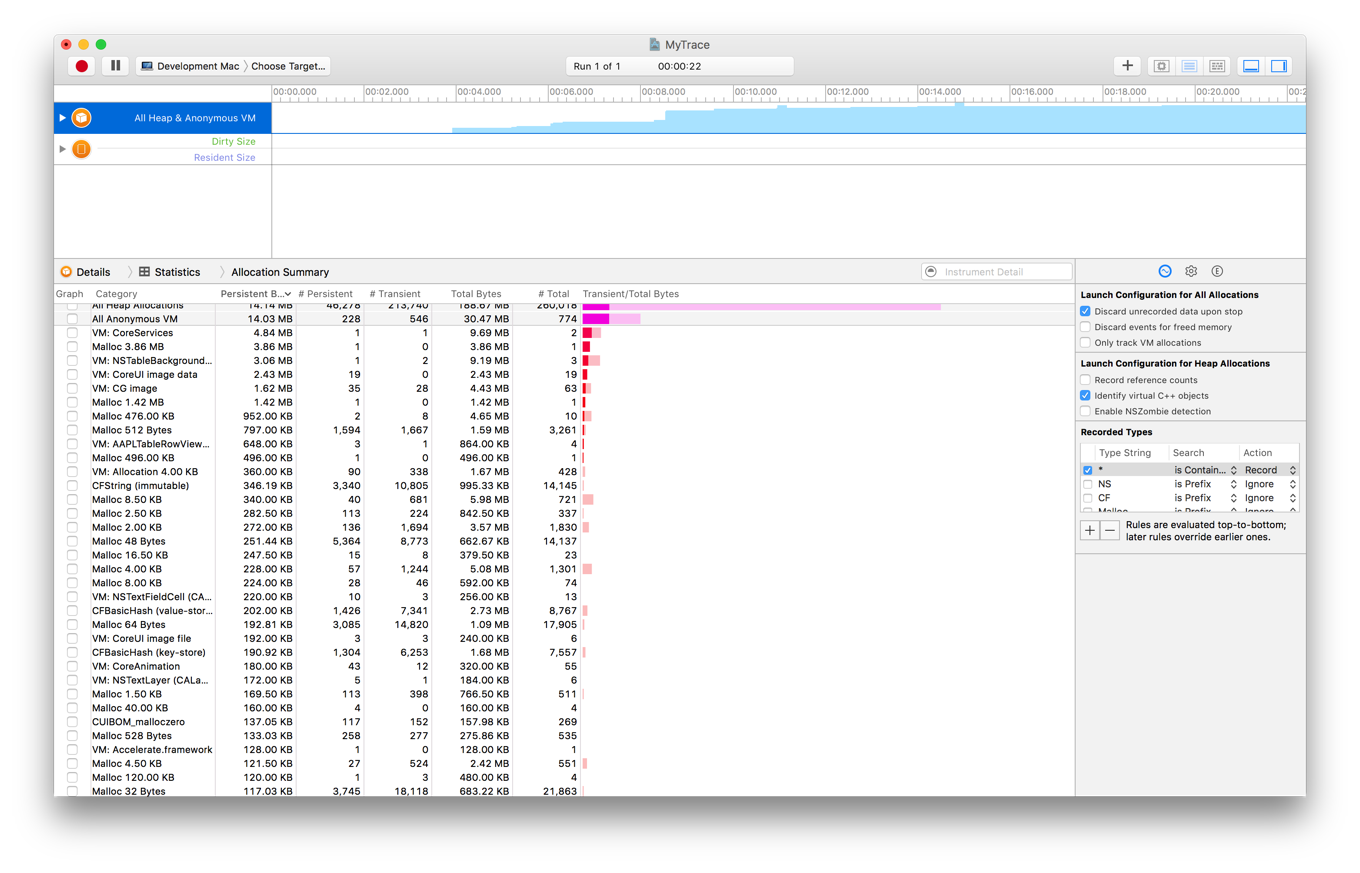Add an instrument with the plus button
Screen dimensions: 1360x873
coord(1128,66)
